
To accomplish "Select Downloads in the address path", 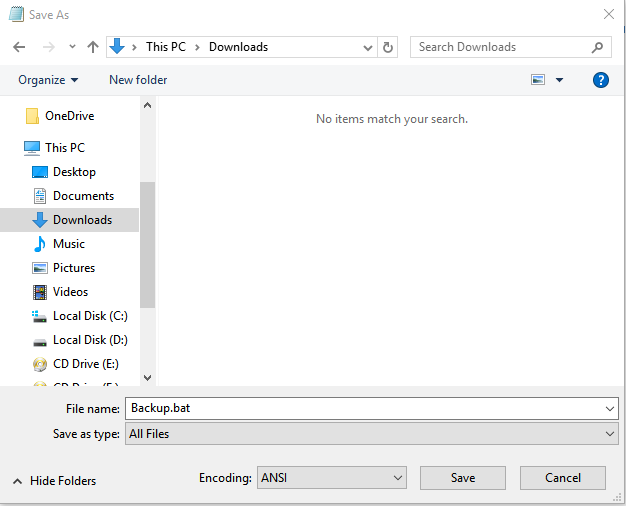I will tap(238, 47).
